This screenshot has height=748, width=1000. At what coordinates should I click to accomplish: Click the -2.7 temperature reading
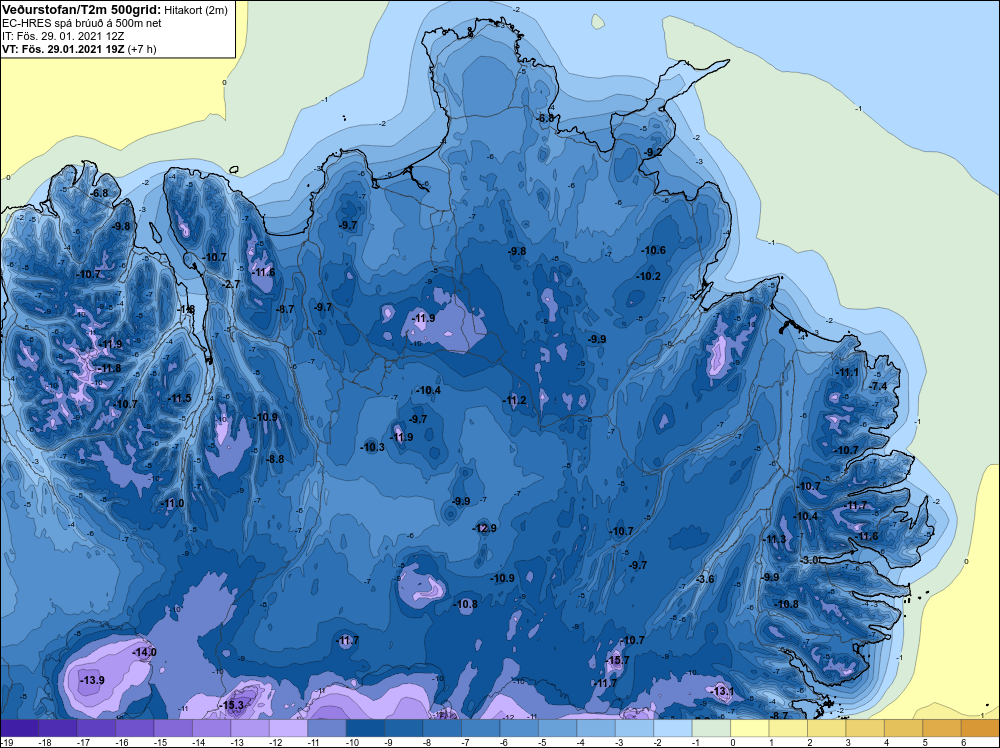(x=231, y=284)
